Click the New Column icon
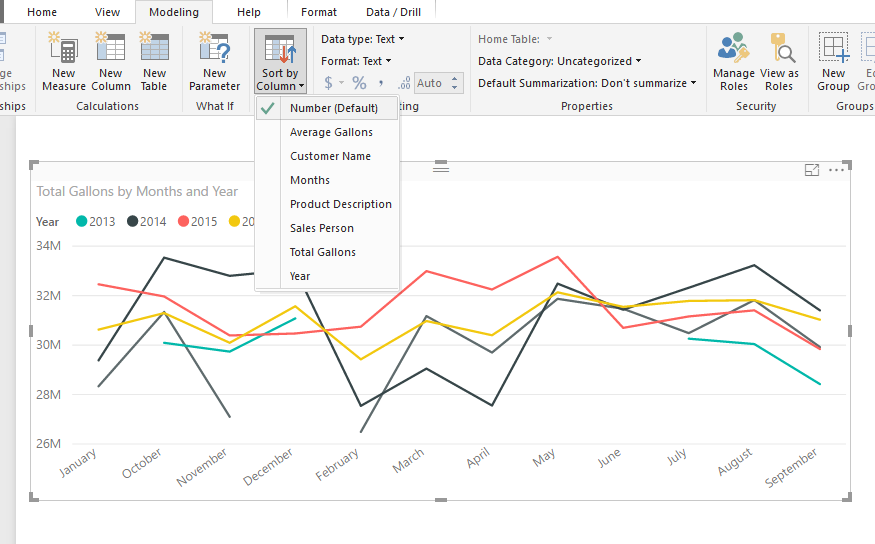The width and height of the screenshot is (875, 544). pos(110,48)
